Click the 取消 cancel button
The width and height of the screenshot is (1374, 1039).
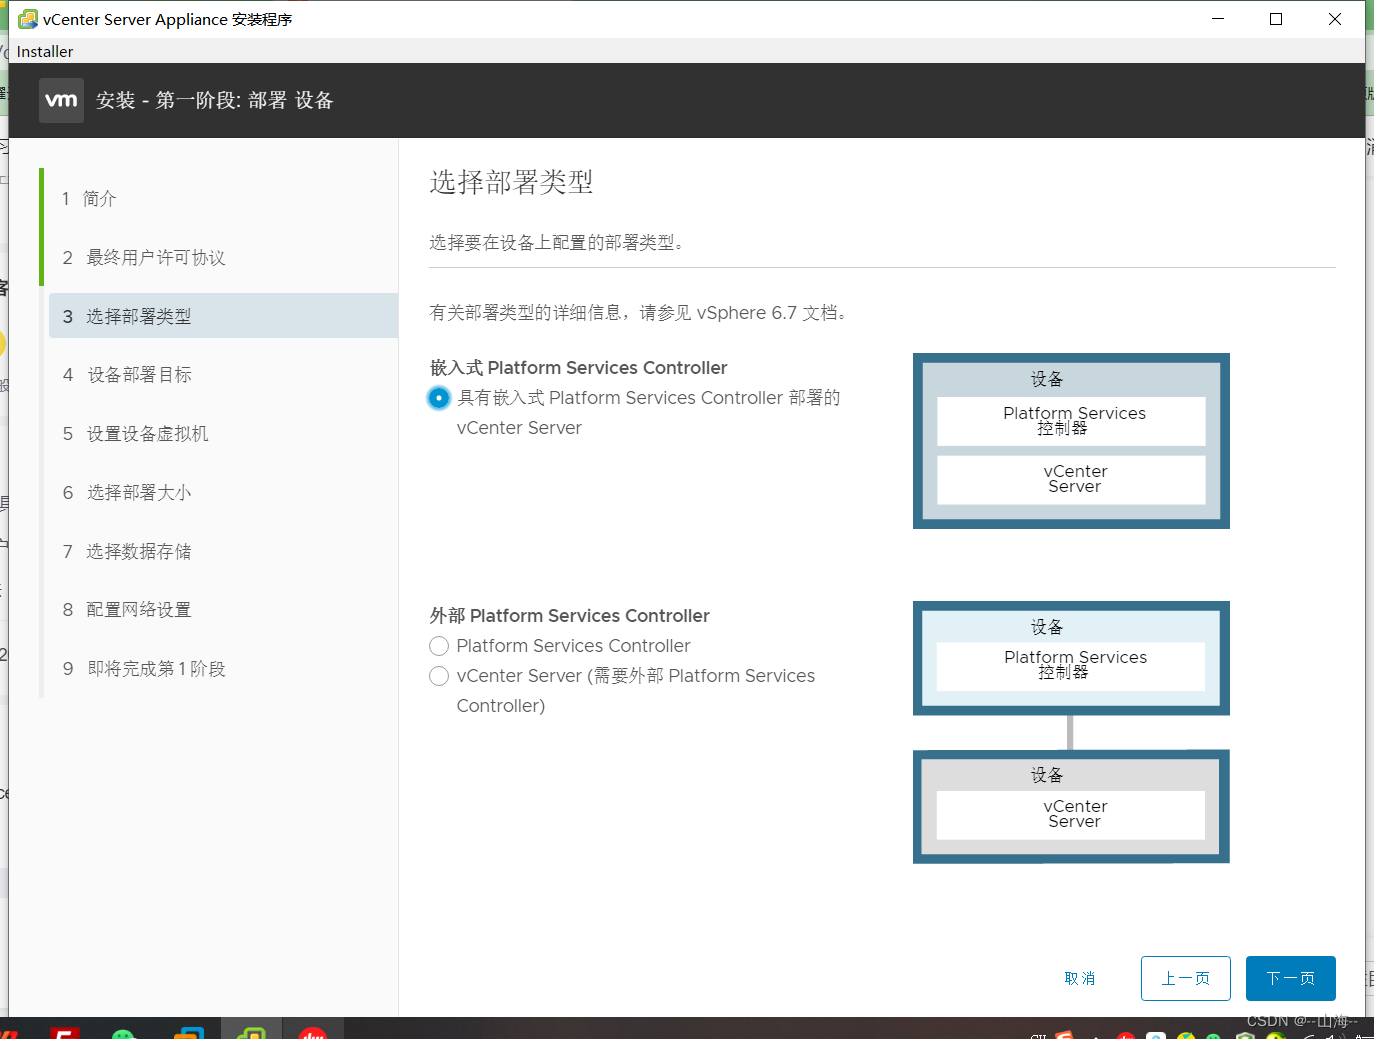pos(1080,978)
